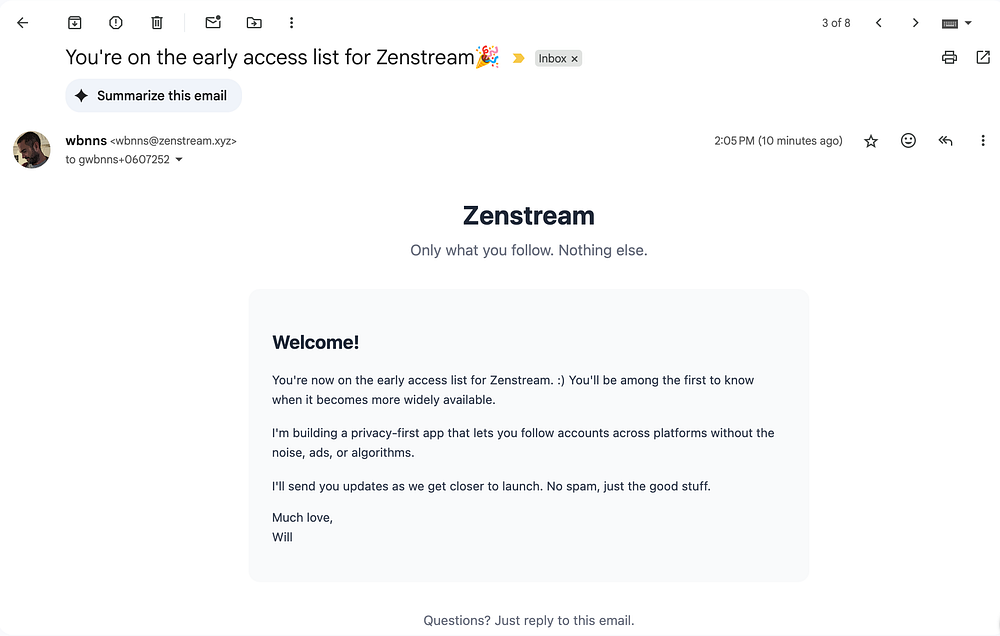Open the toolbar's More options menu

click(x=291, y=22)
